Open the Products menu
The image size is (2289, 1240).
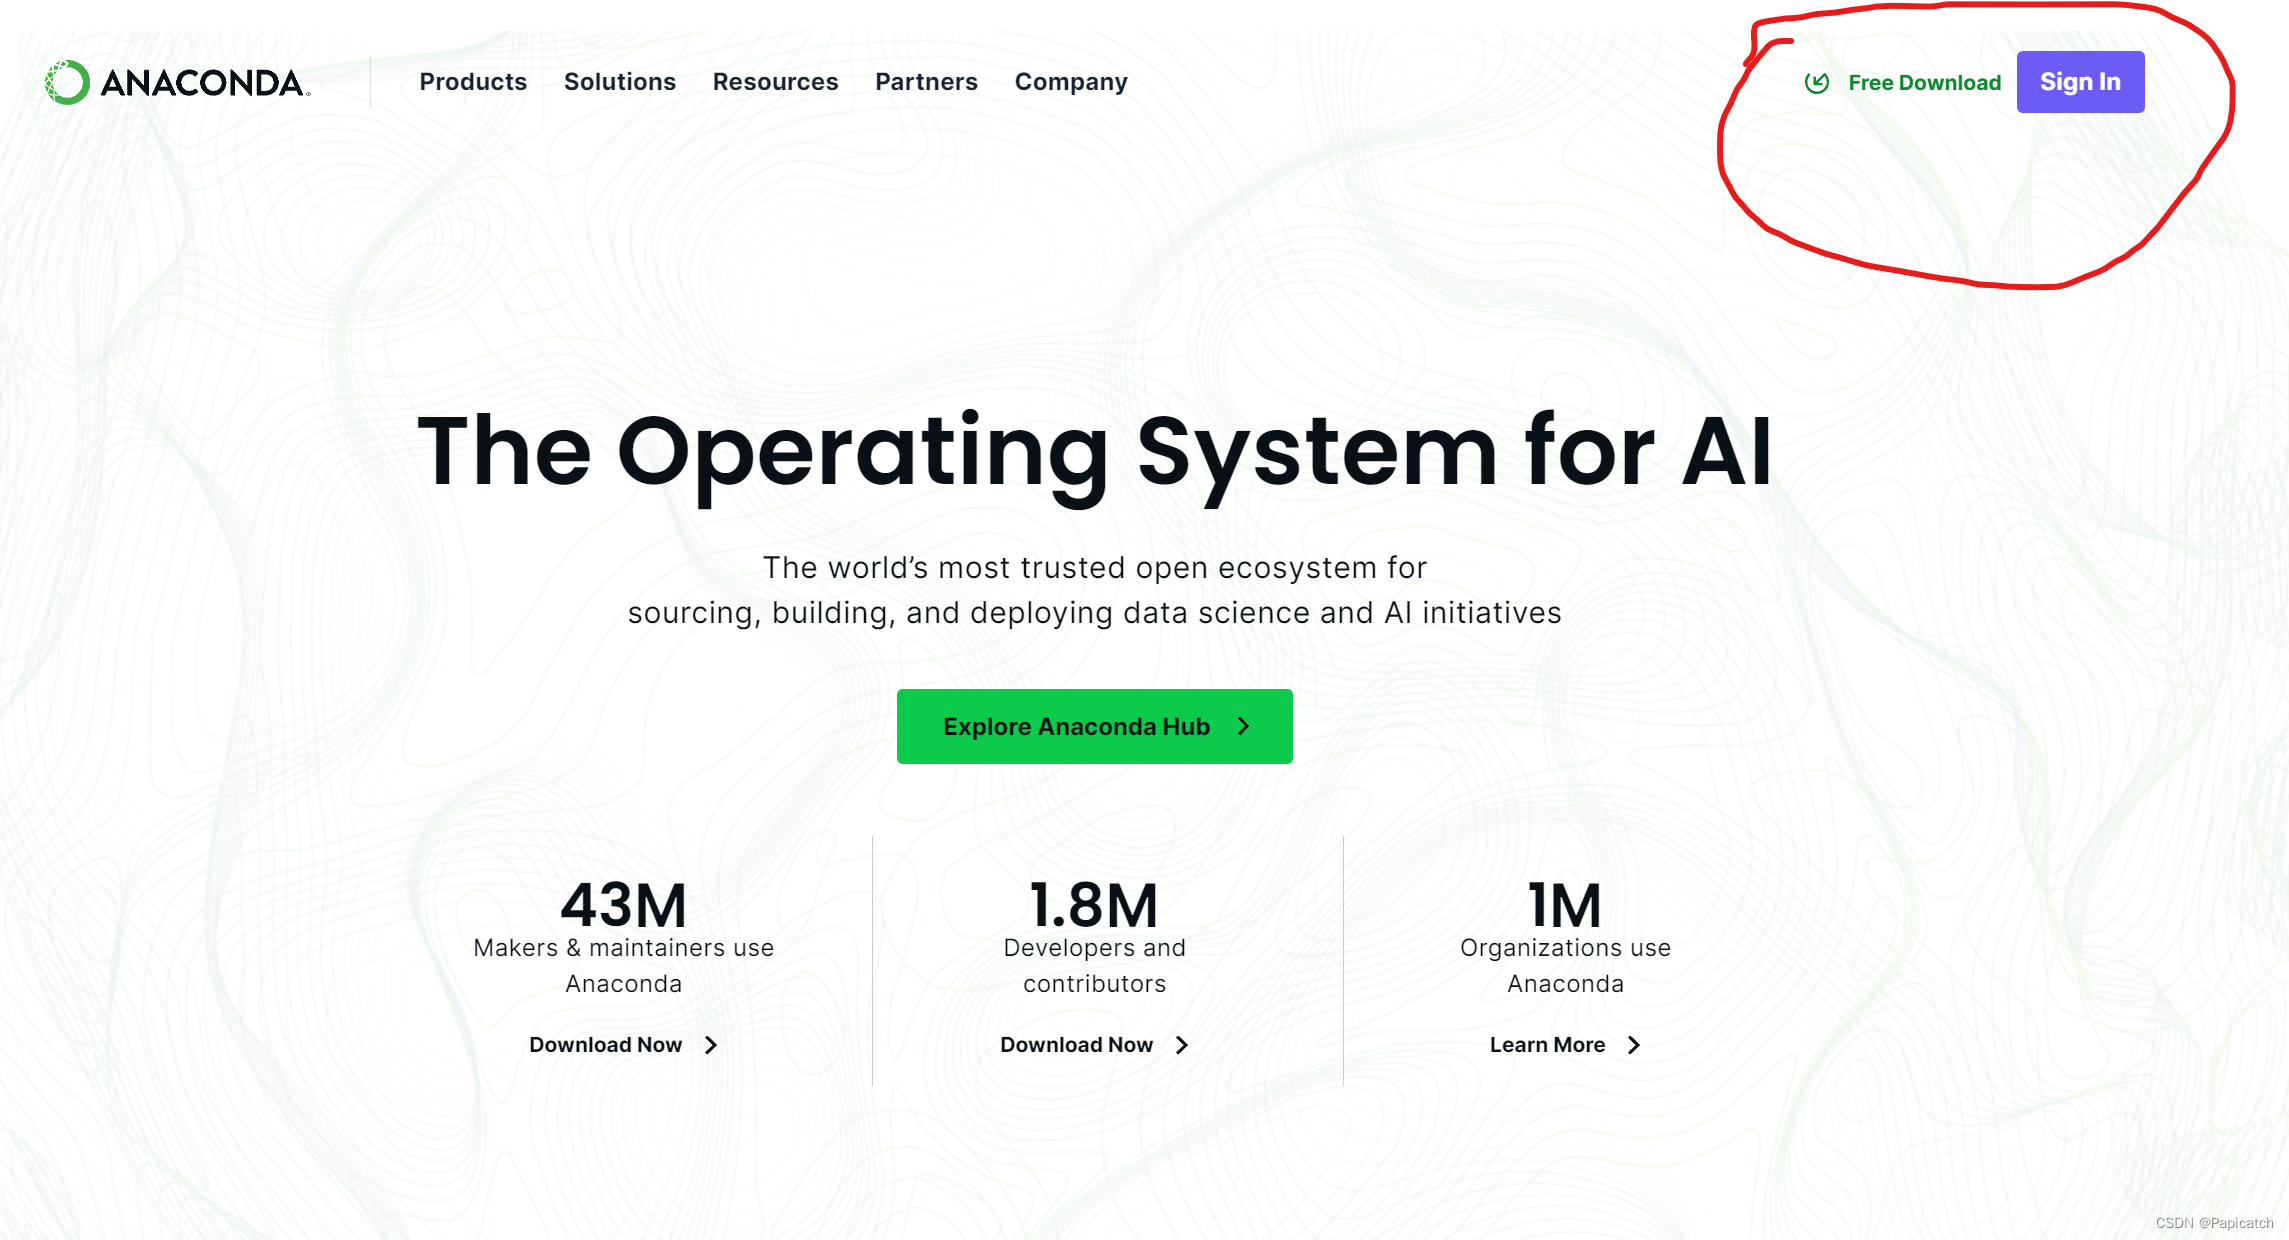pos(473,82)
